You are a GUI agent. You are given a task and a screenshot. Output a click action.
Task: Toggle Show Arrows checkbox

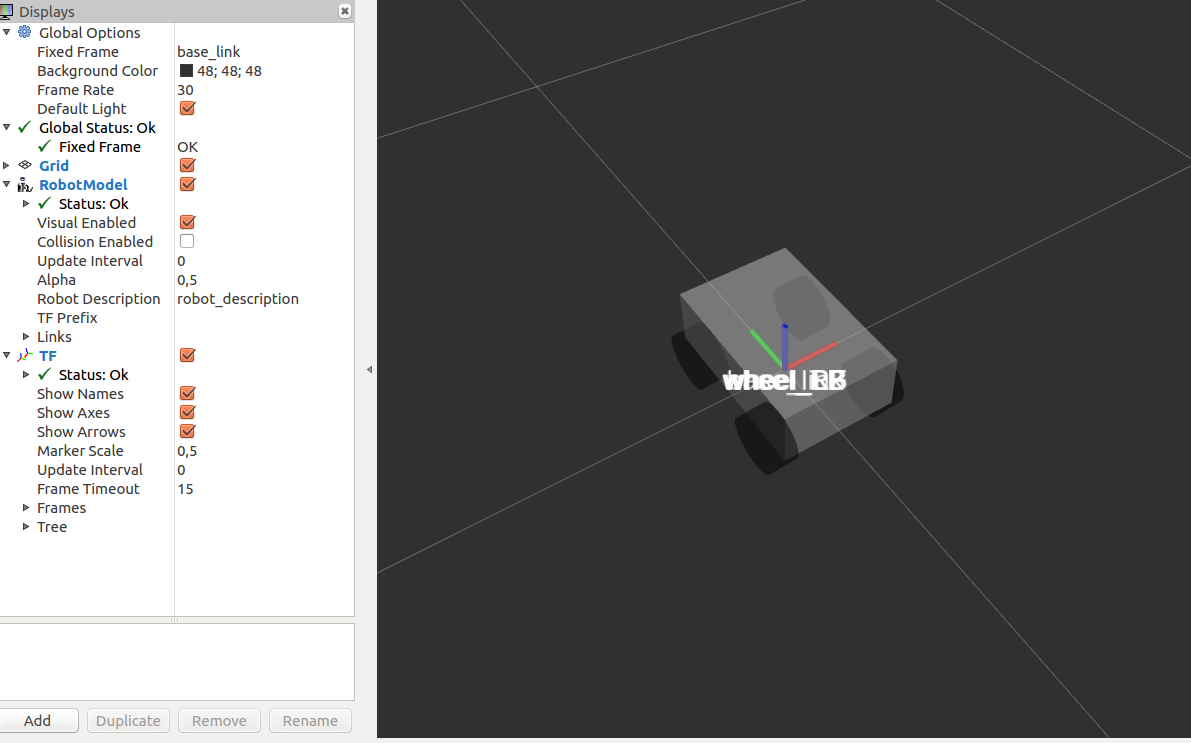pyautogui.click(x=187, y=431)
